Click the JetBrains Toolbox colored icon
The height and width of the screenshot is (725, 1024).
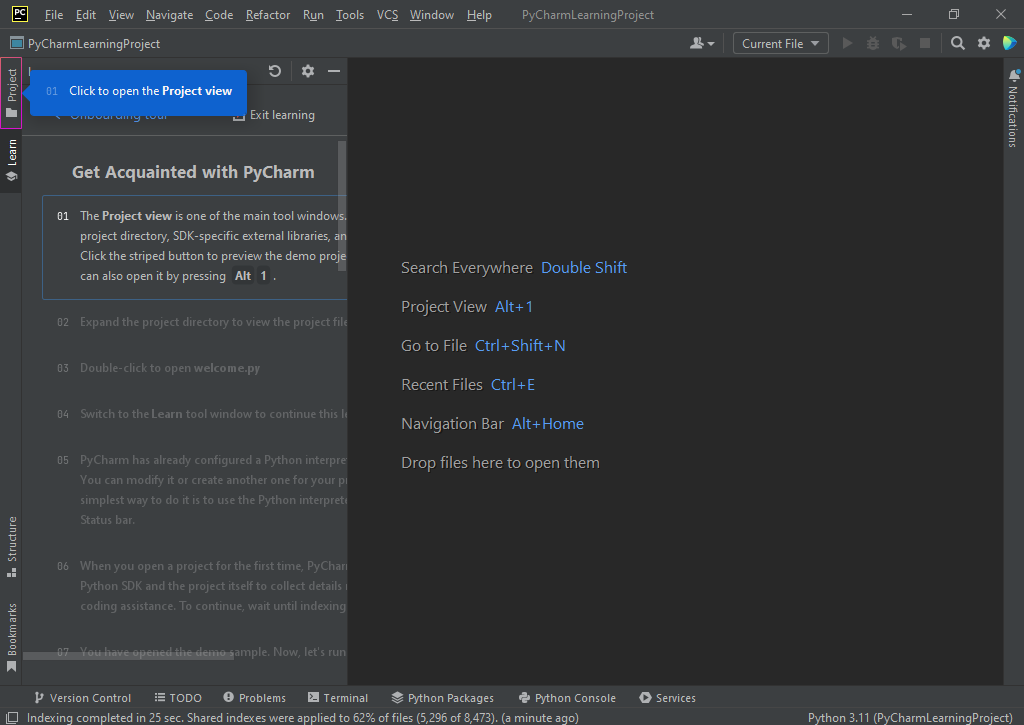1009,43
